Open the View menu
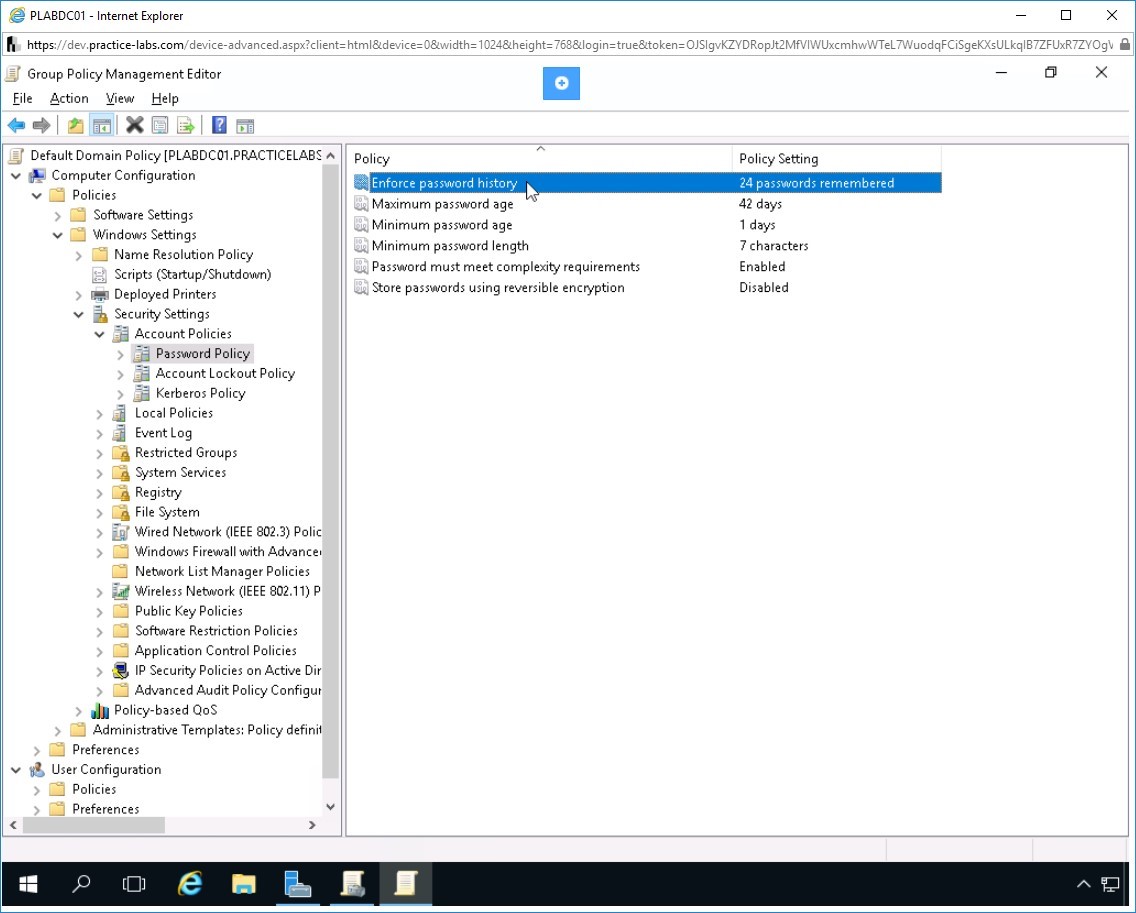 (x=120, y=99)
